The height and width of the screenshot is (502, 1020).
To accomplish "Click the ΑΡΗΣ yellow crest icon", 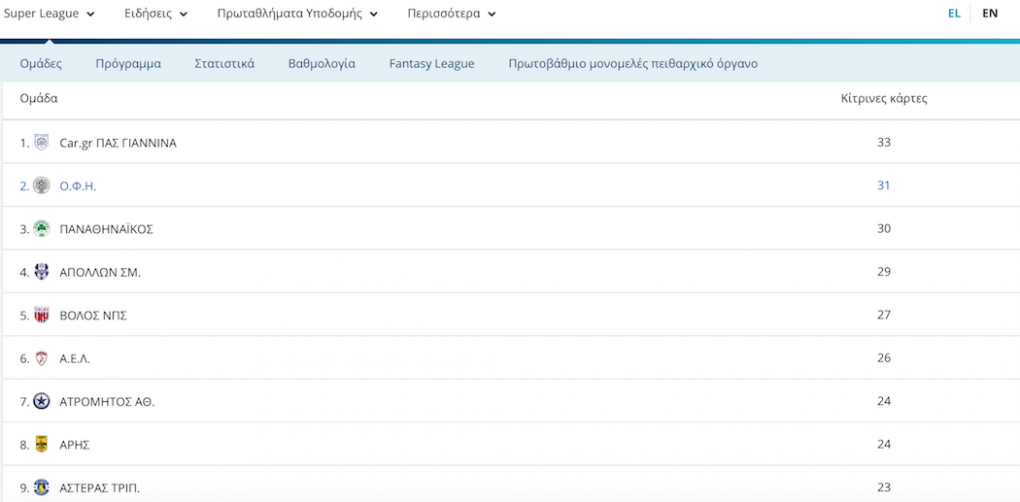I will 42,445.
